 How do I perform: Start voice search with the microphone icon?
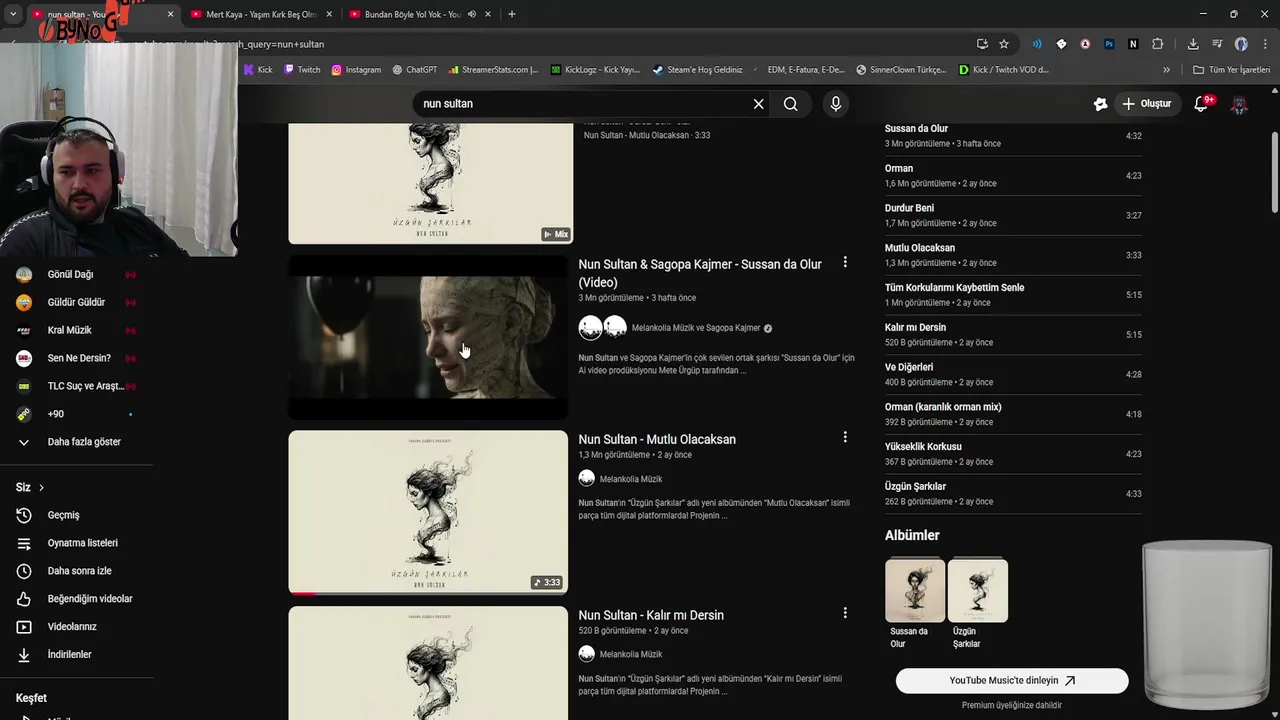[835, 104]
